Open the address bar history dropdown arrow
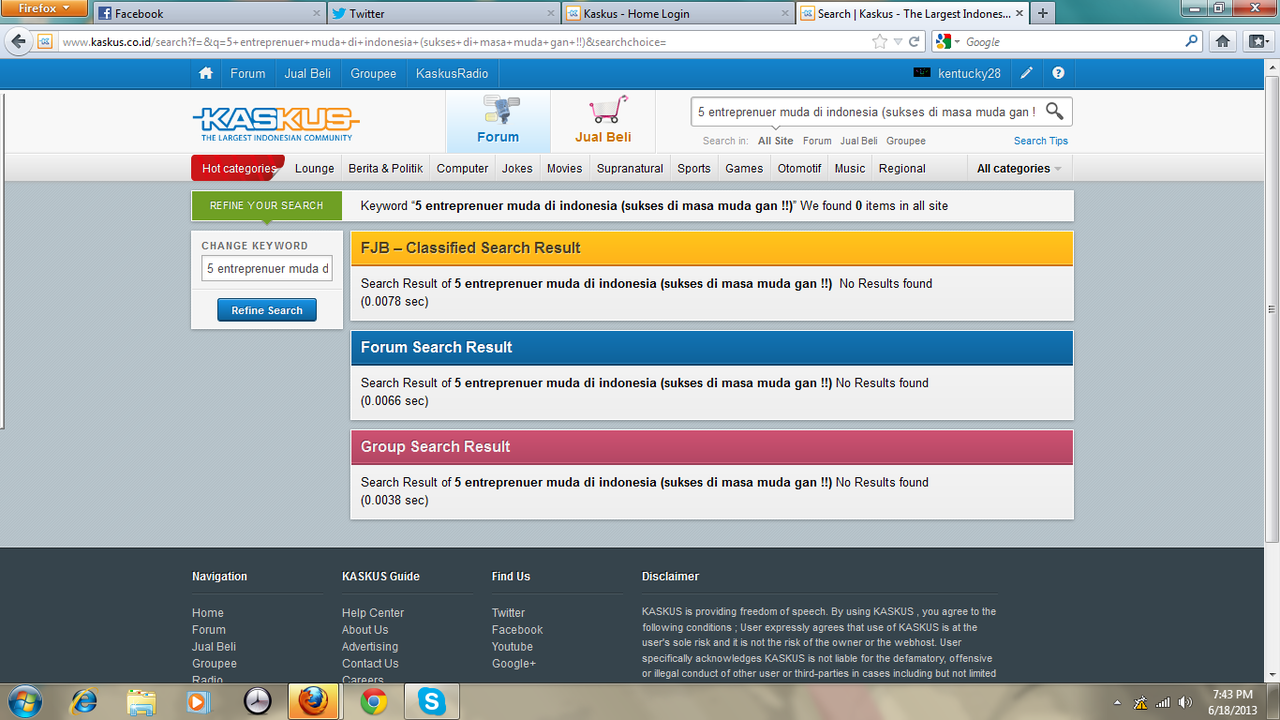The width and height of the screenshot is (1280, 720). point(898,42)
